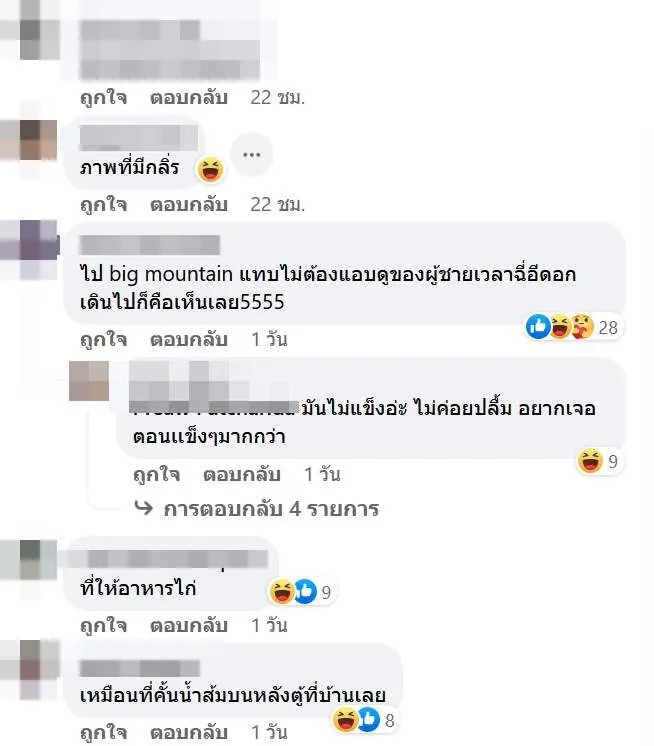
Task: Open the haha reaction on ที่ให้อาหารไก่ comment
Action: tap(282, 591)
